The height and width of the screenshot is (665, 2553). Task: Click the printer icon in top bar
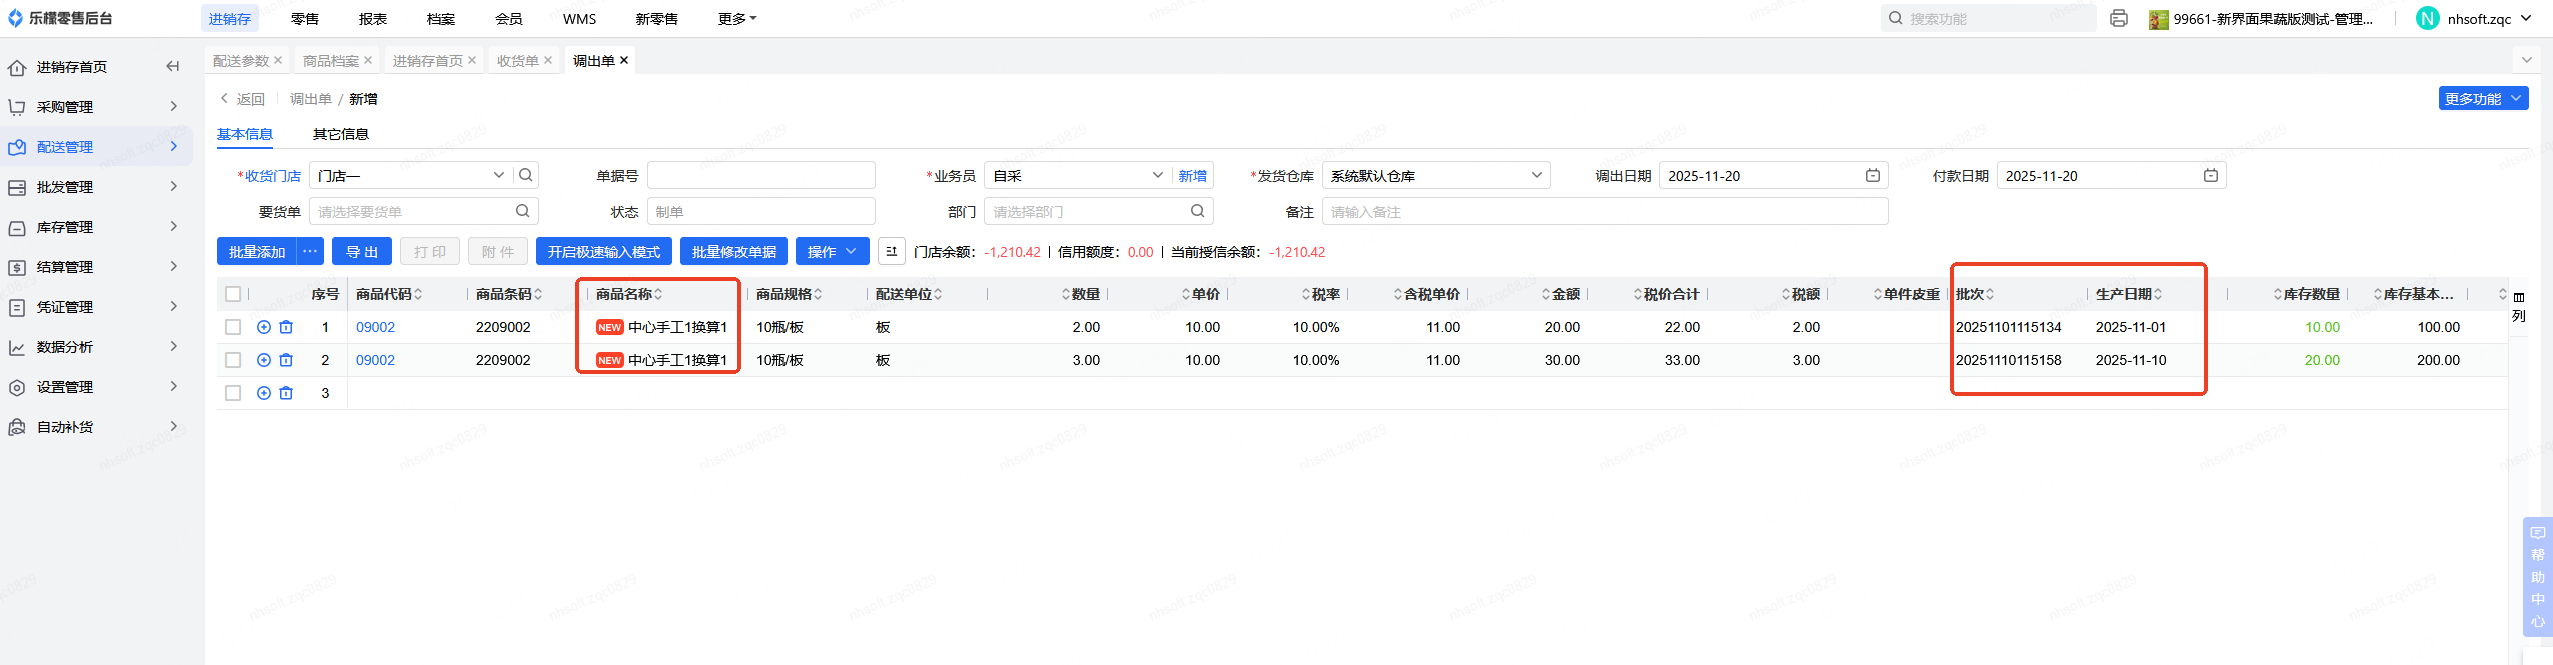(x=2118, y=18)
